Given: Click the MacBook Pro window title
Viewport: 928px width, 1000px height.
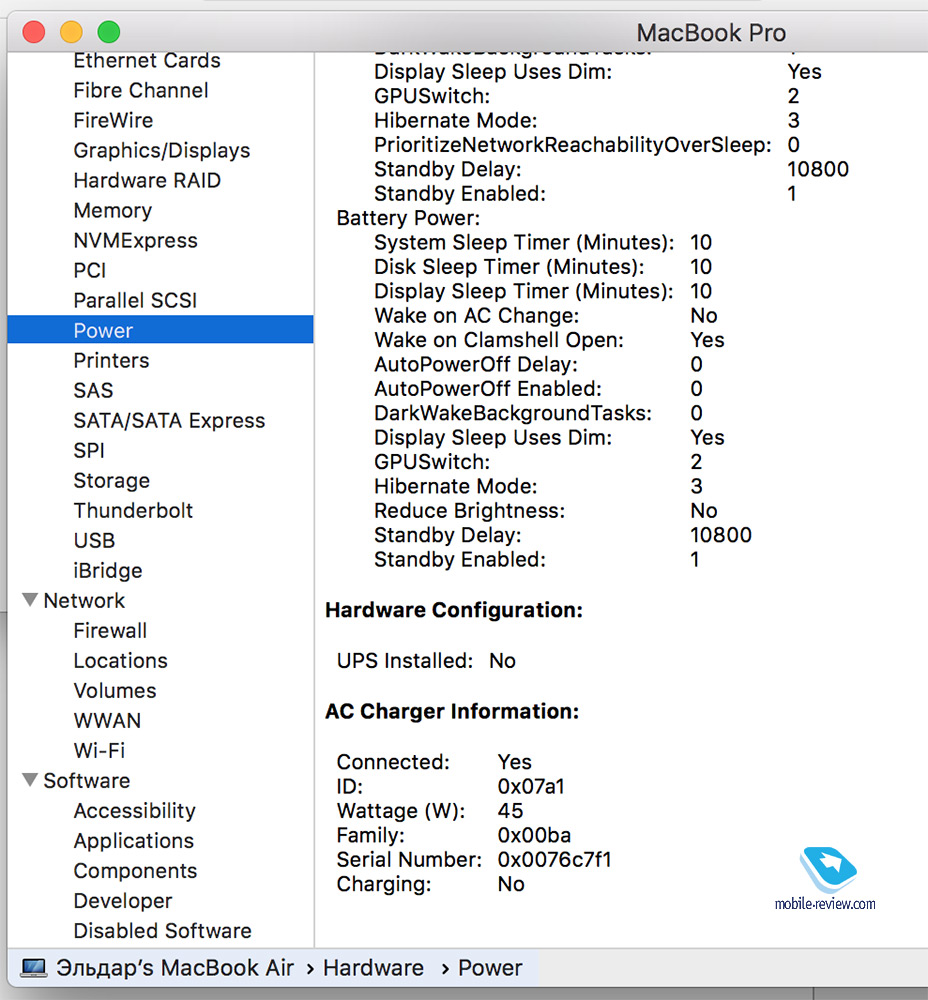Looking at the screenshot, I should pyautogui.click(x=711, y=33).
